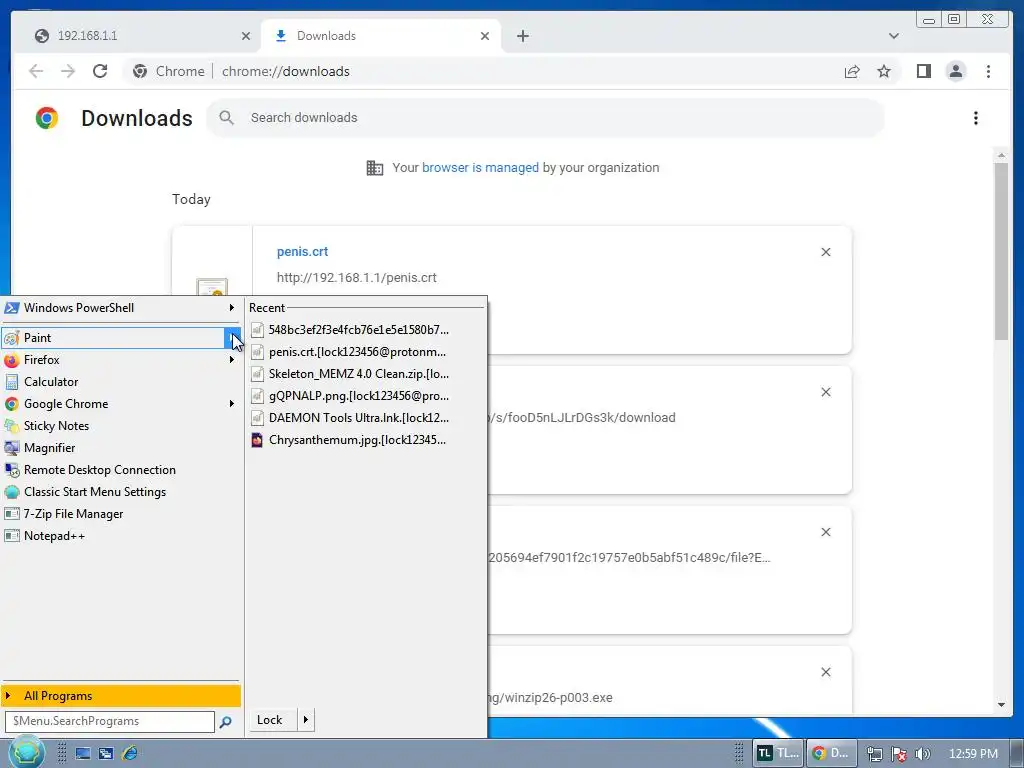Open Chrome three-dot main menu

click(x=988, y=71)
